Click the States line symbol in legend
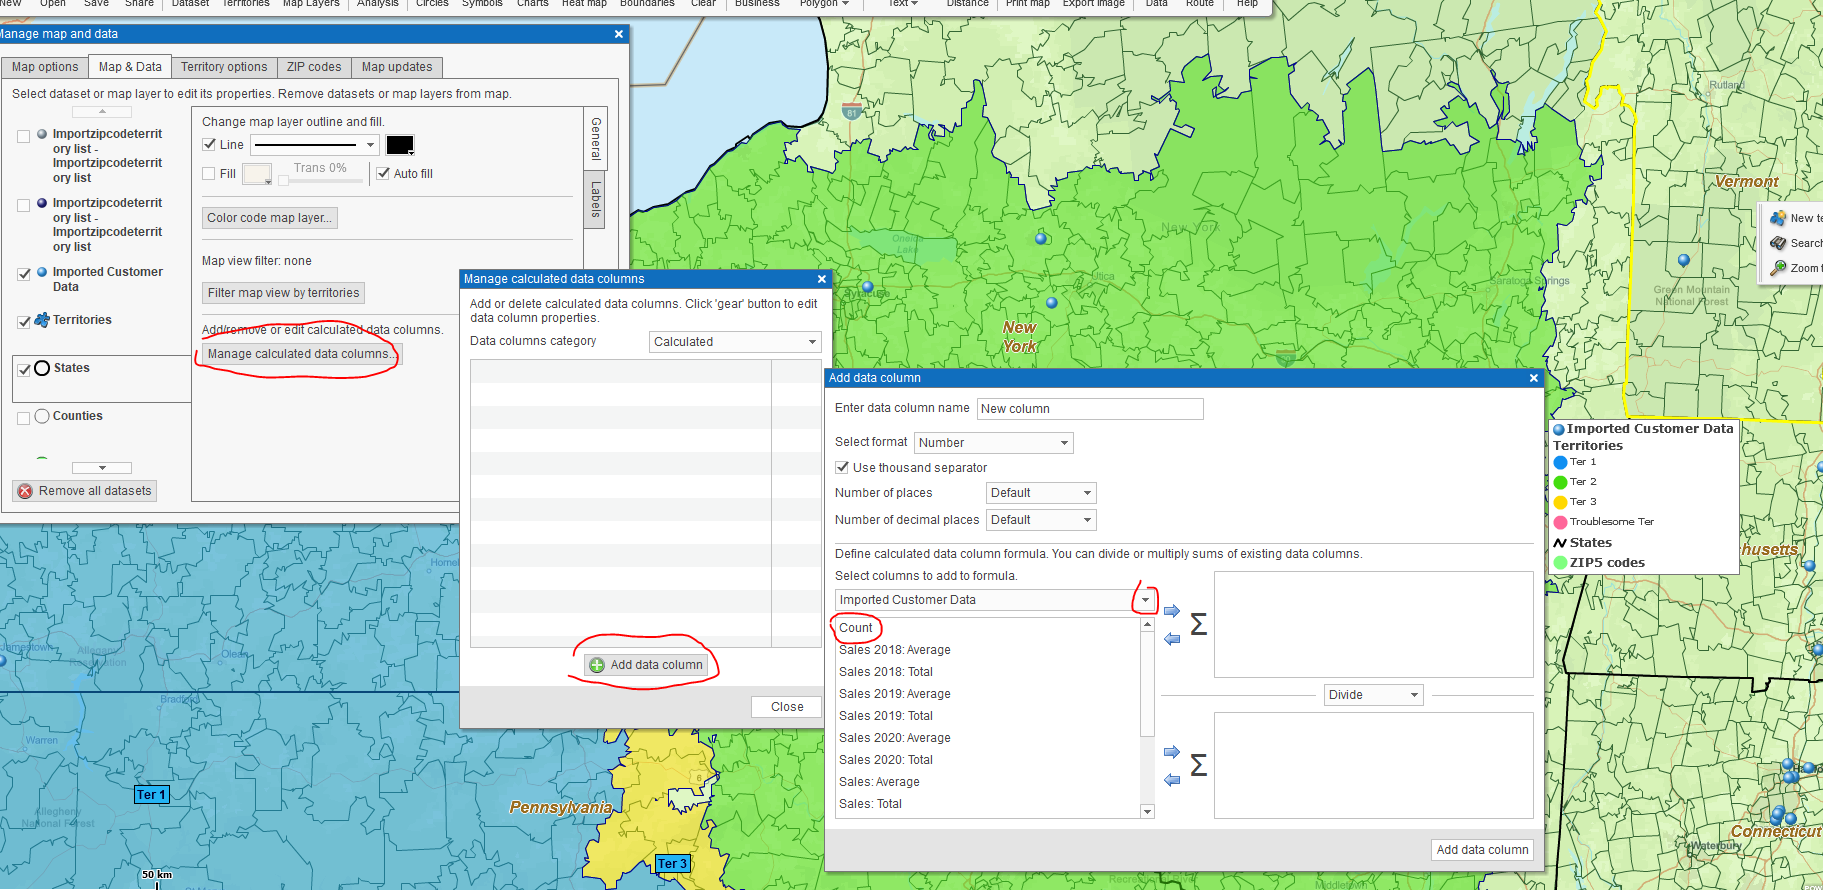 pyautogui.click(x=1560, y=543)
